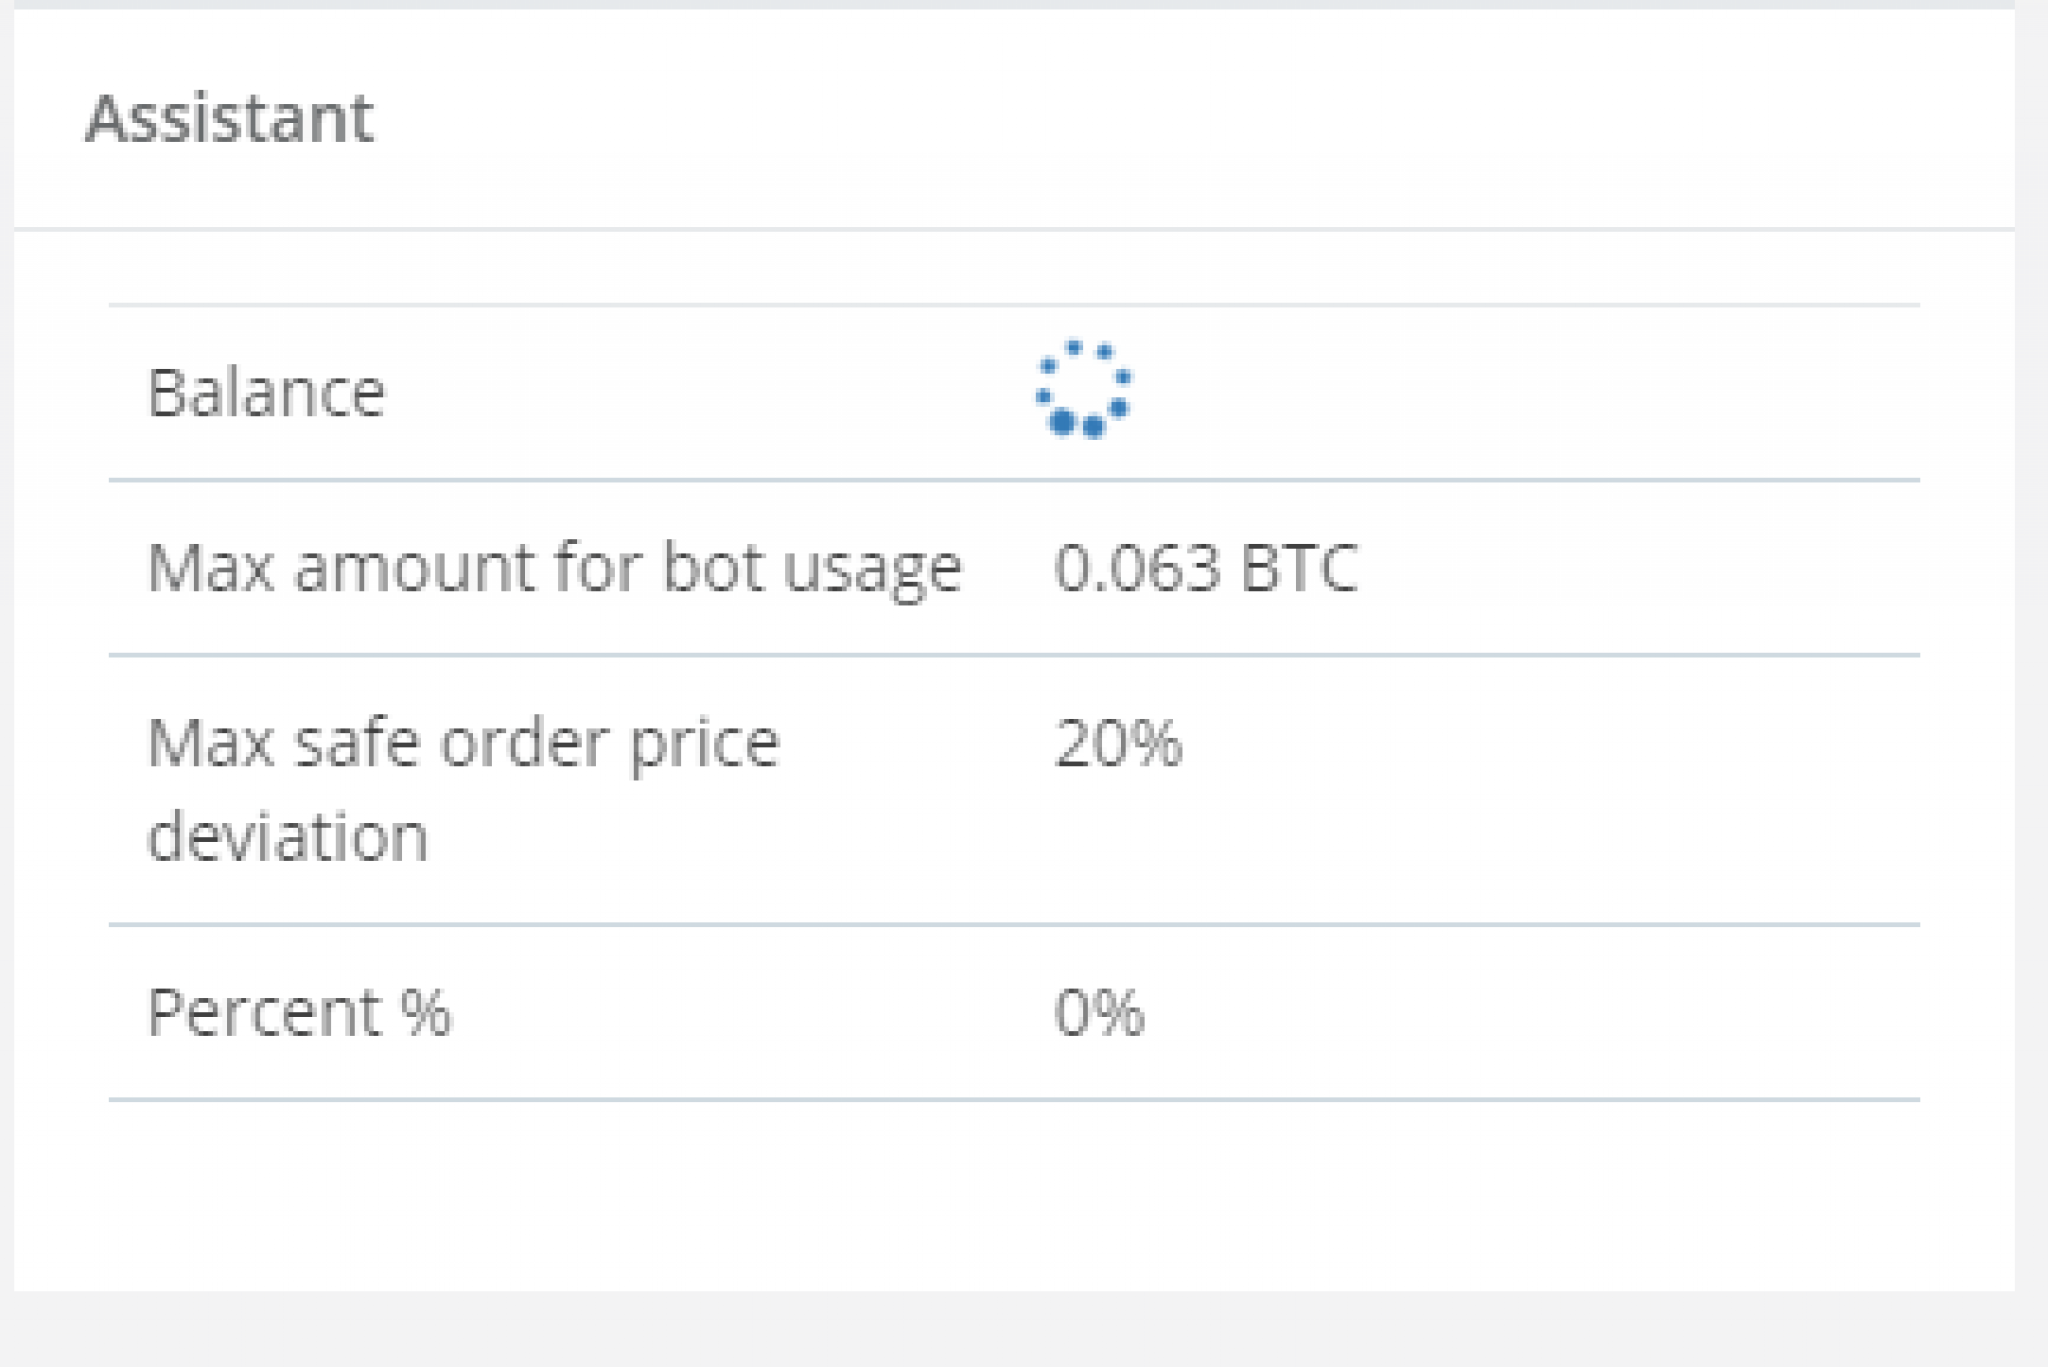Screen dimensions: 2048x1367
Task: Select the 20% deviation value
Action: (1117, 743)
